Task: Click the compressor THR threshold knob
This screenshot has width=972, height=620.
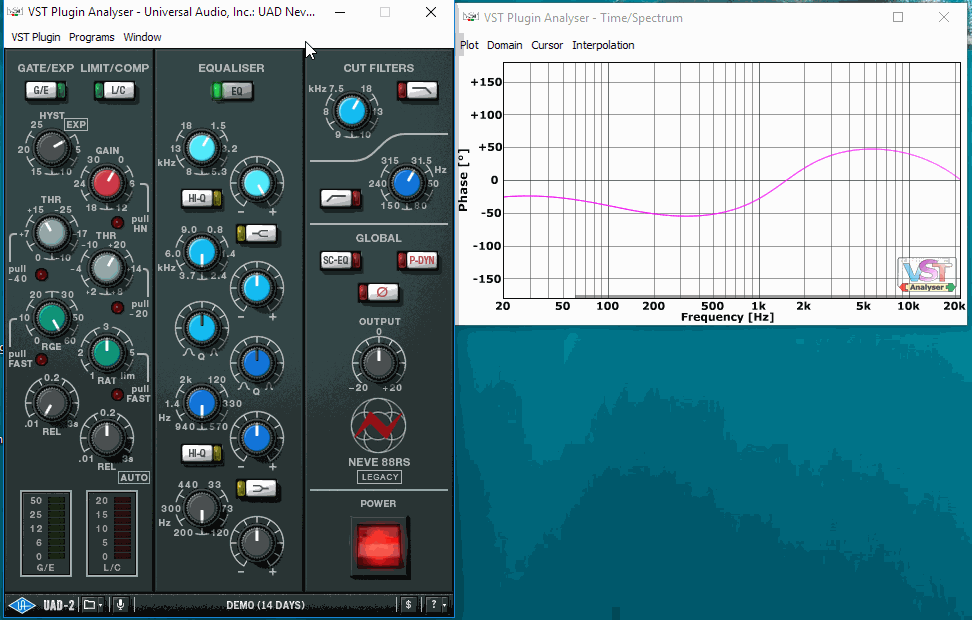Action: click(x=107, y=268)
